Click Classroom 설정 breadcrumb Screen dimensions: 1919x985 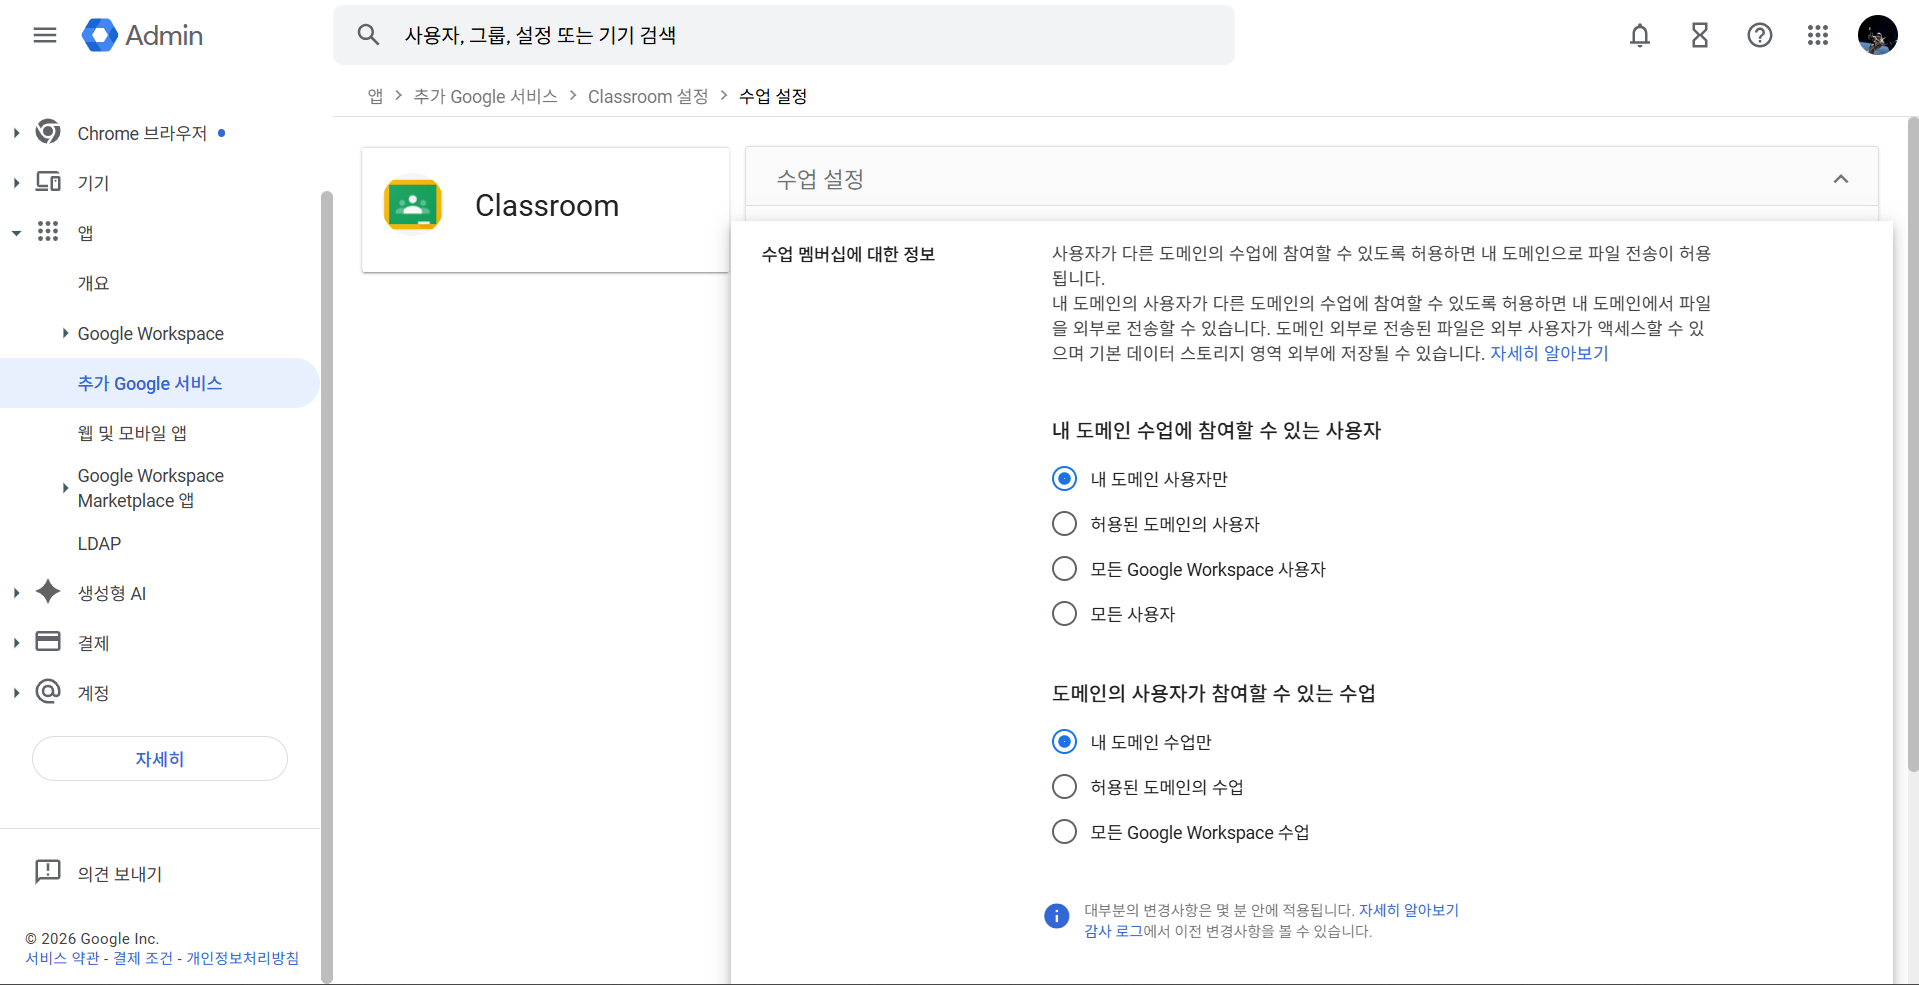click(648, 96)
